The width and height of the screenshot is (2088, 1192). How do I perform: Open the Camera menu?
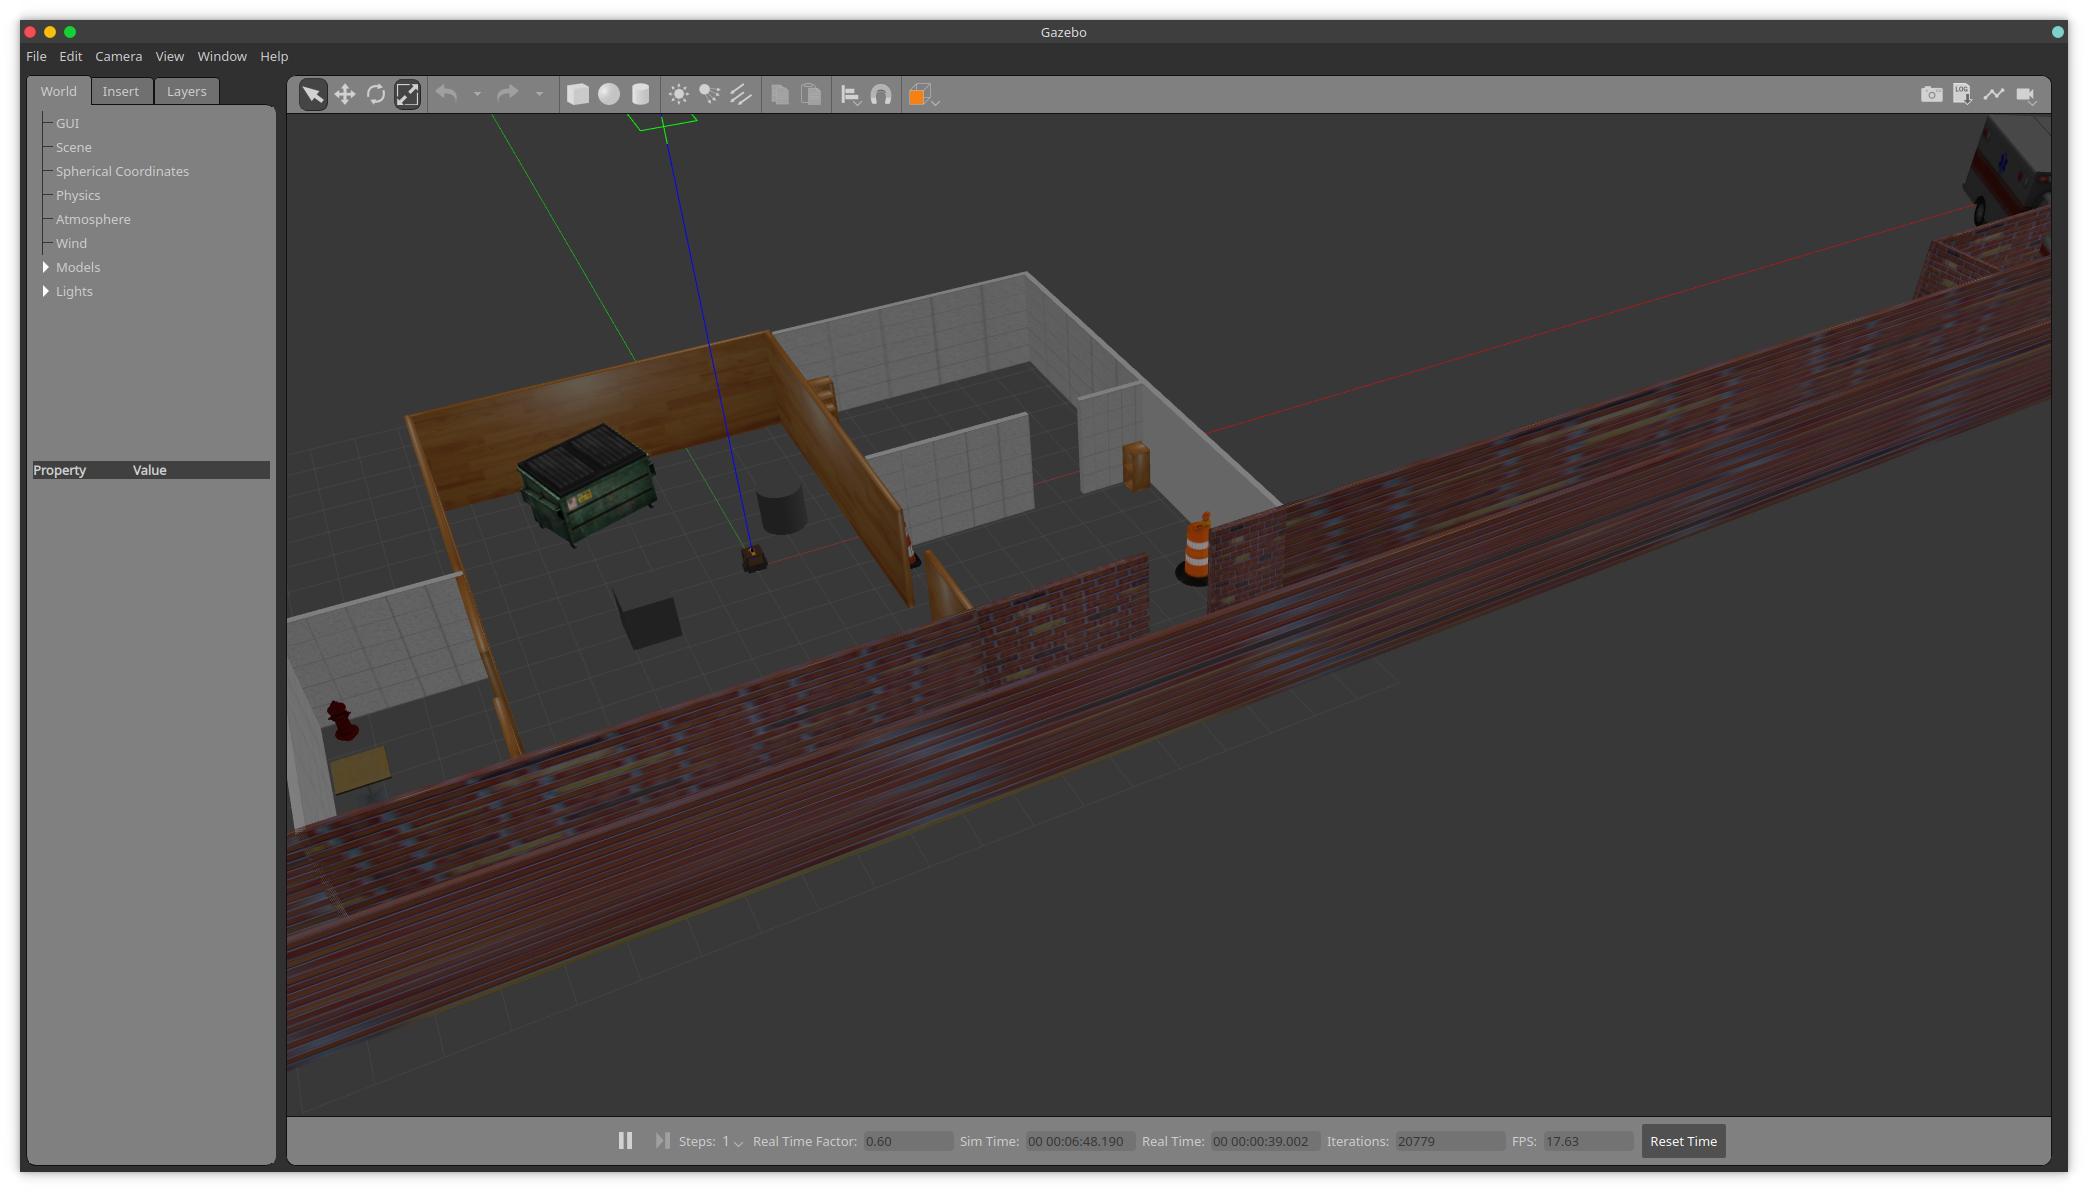tap(116, 56)
